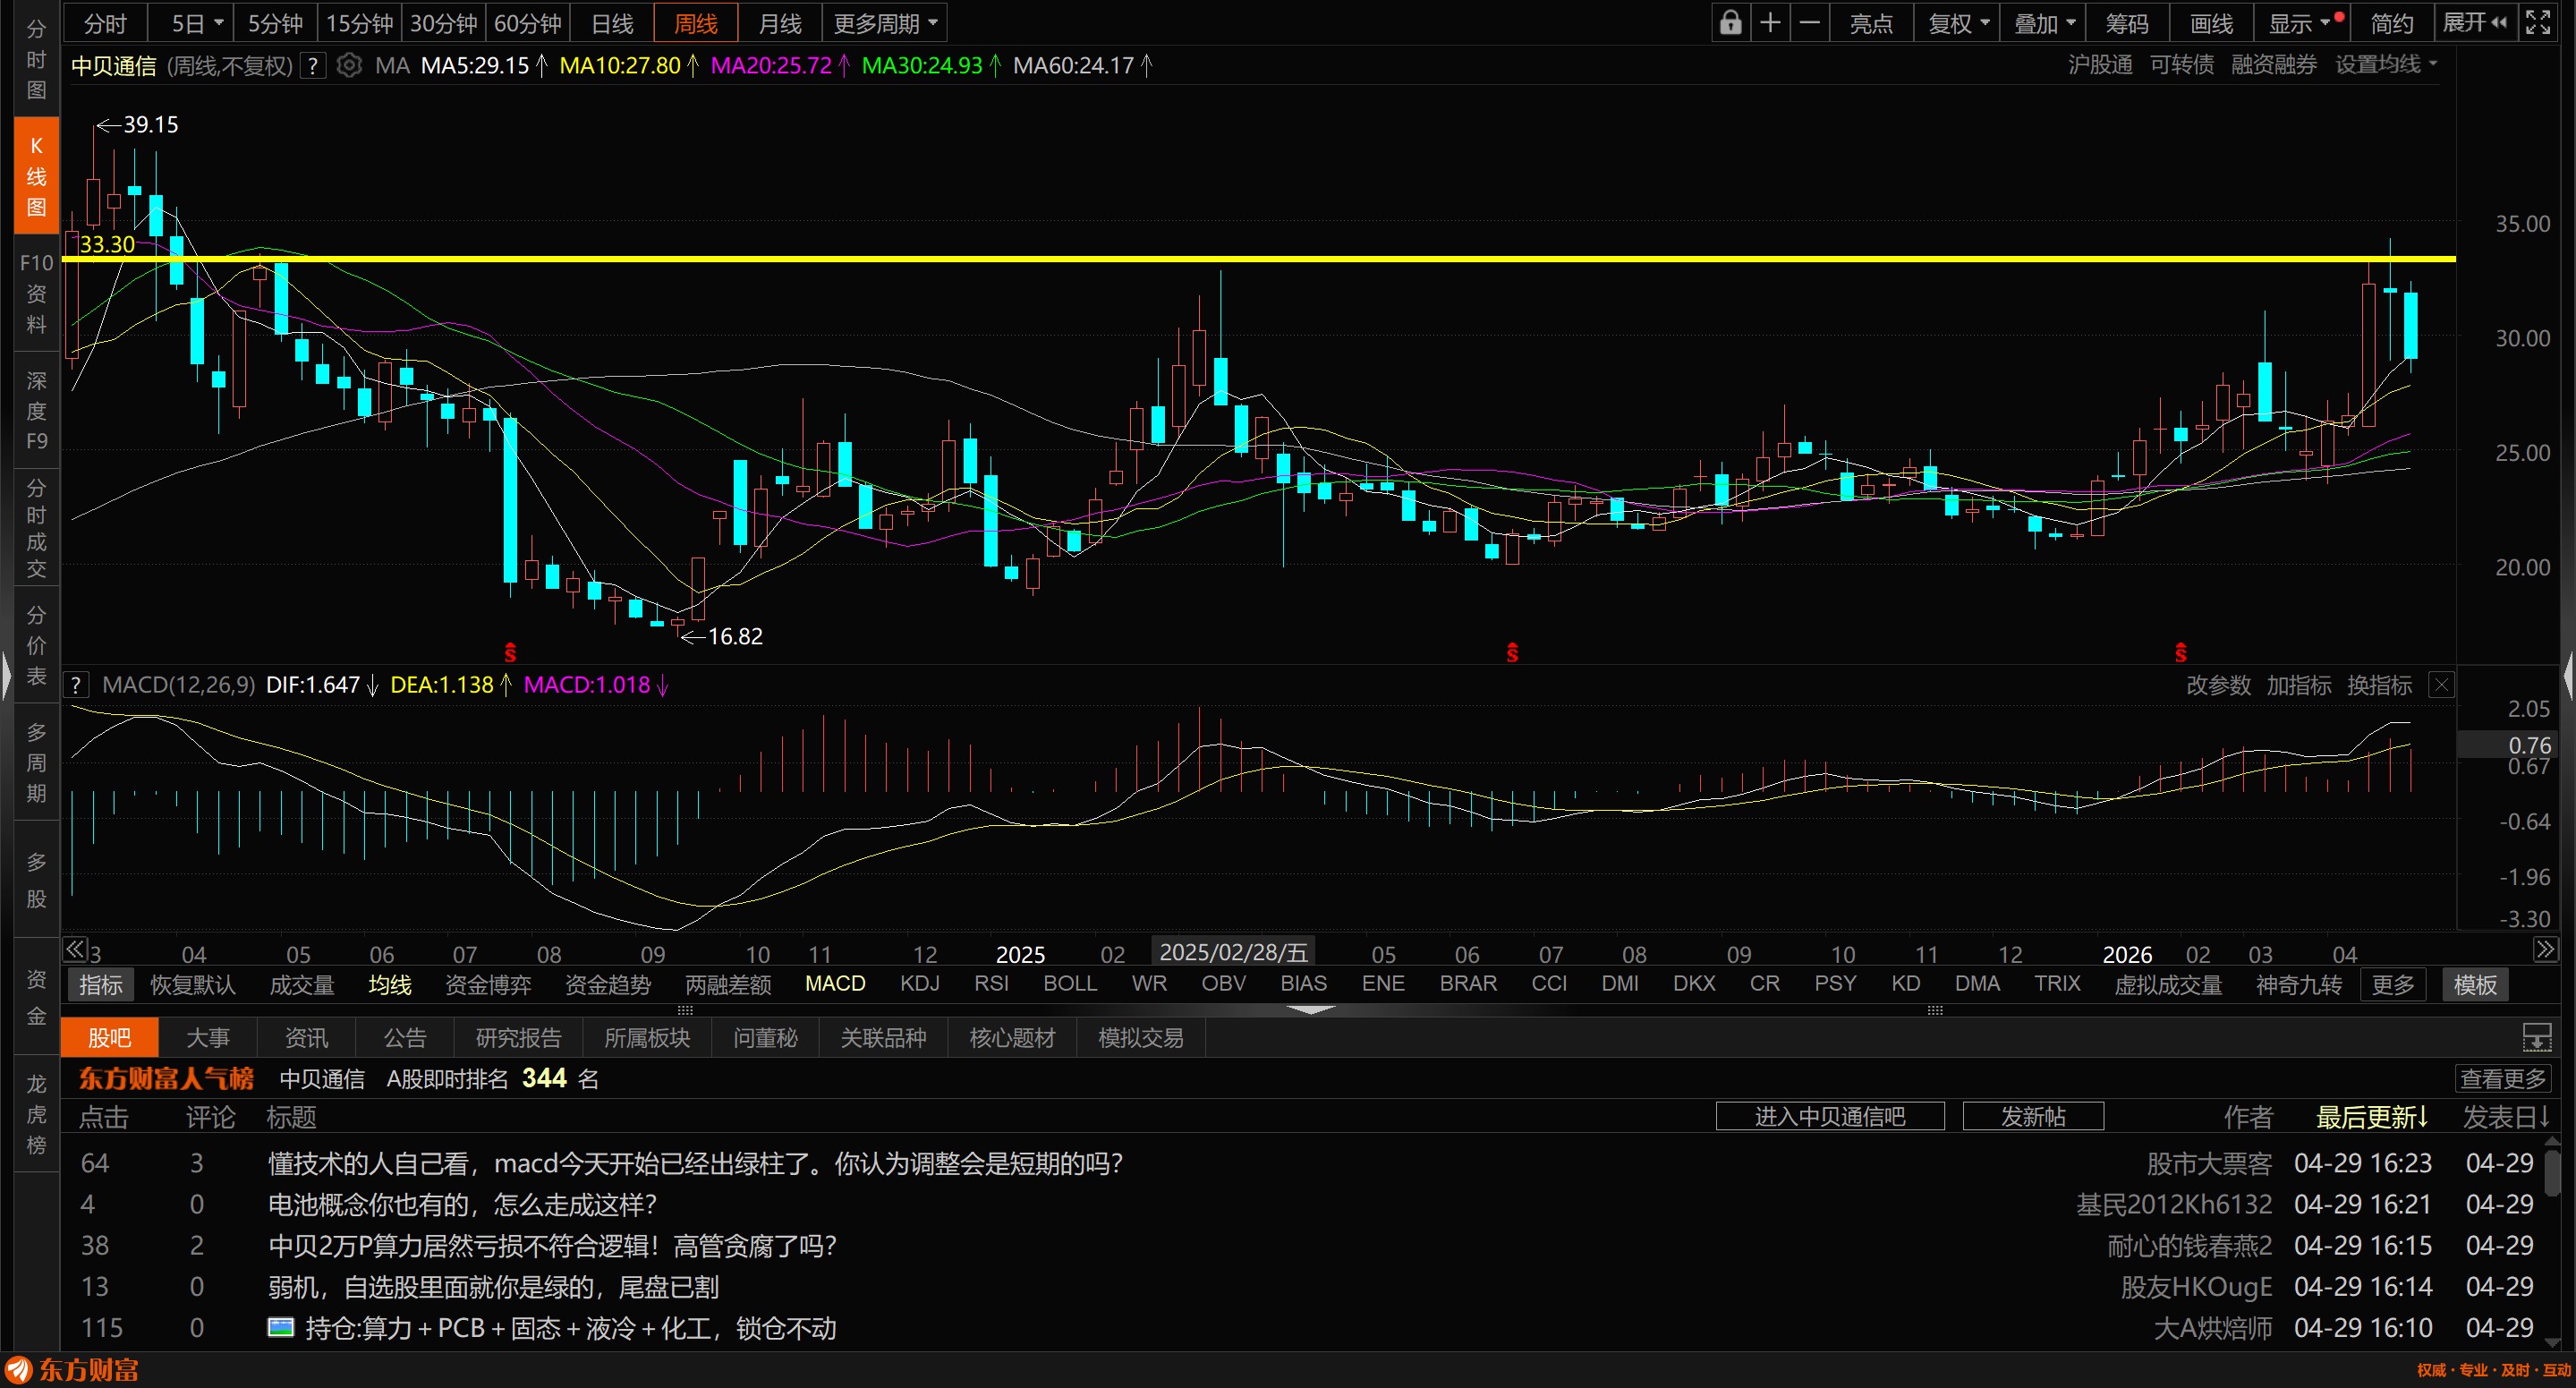Click the image icon in 持仓 post
Screen dimensions: 2576x1388
tap(281, 1328)
